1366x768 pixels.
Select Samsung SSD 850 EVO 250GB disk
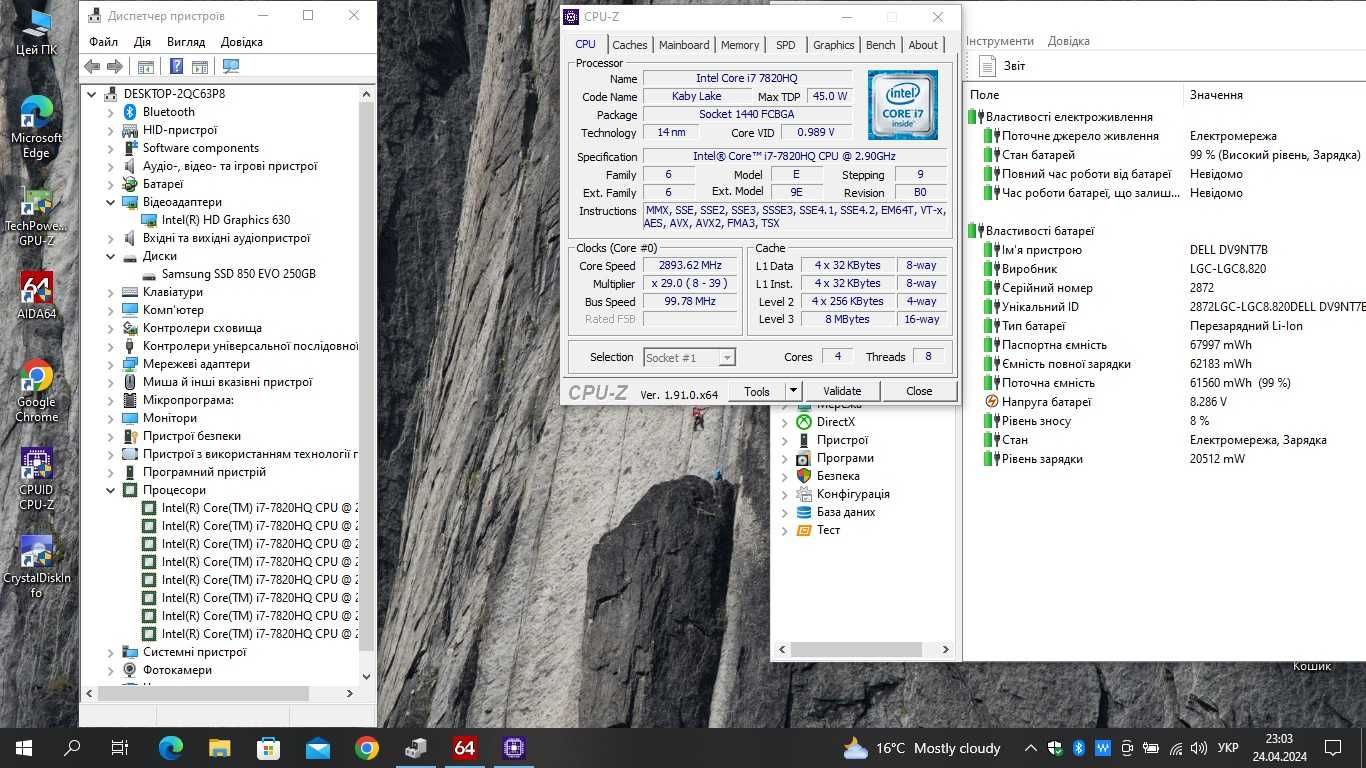pos(228,274)
